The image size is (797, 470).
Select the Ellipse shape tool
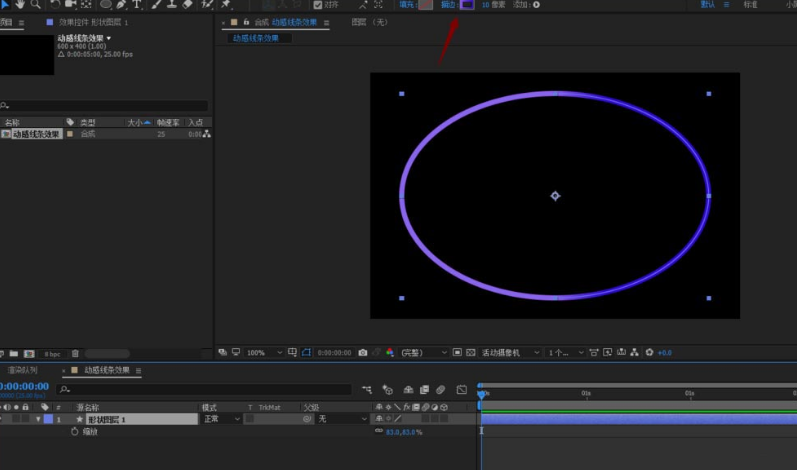point(105,5)
